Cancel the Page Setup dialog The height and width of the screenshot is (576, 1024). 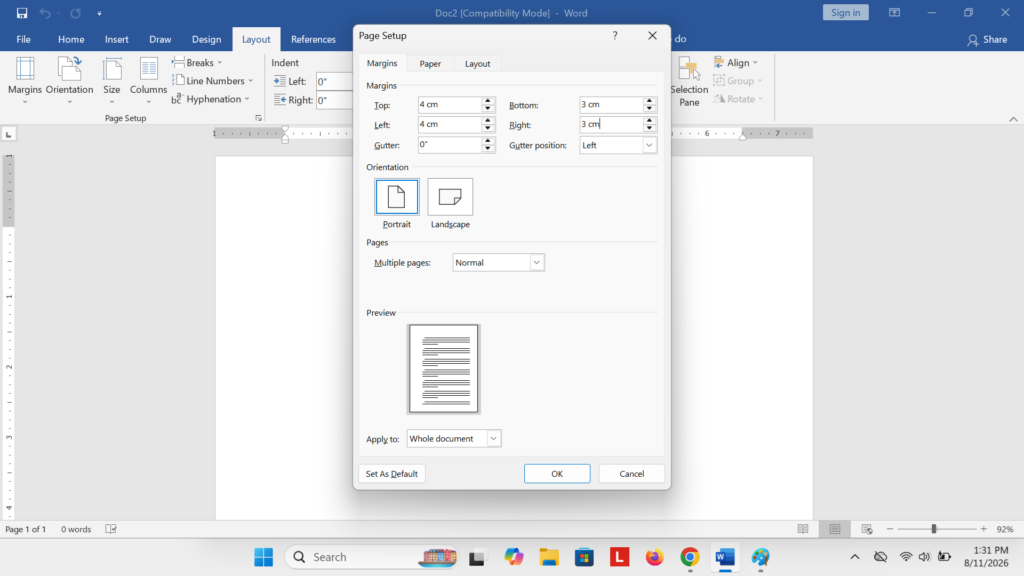(x=632, y=473)
